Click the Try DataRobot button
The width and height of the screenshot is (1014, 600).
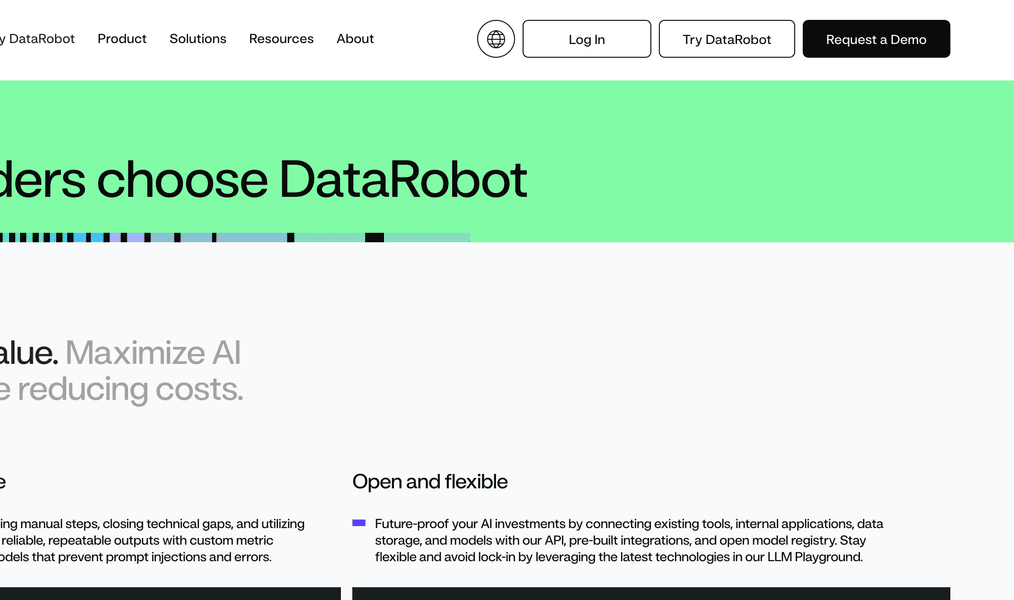[727, 39]
